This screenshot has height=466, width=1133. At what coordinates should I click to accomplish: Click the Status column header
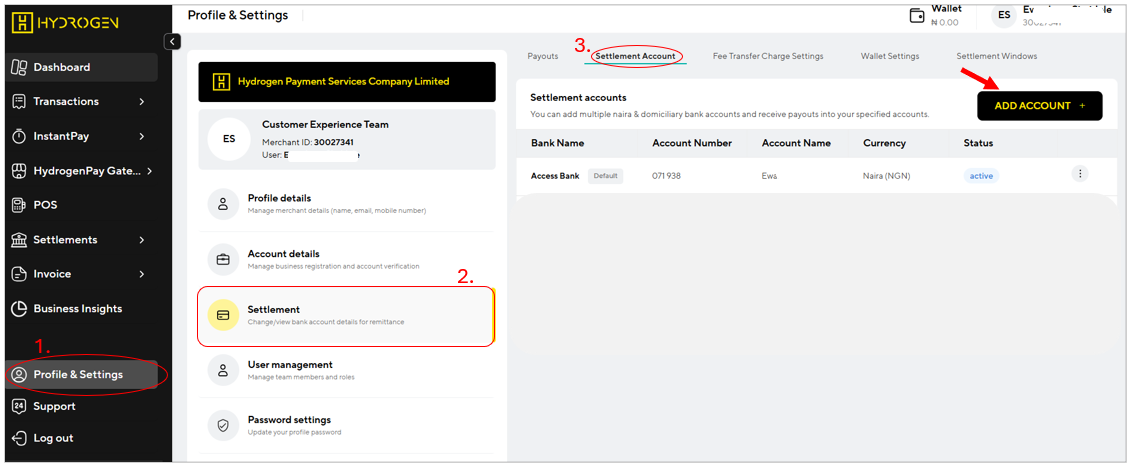tap(978, 143)
